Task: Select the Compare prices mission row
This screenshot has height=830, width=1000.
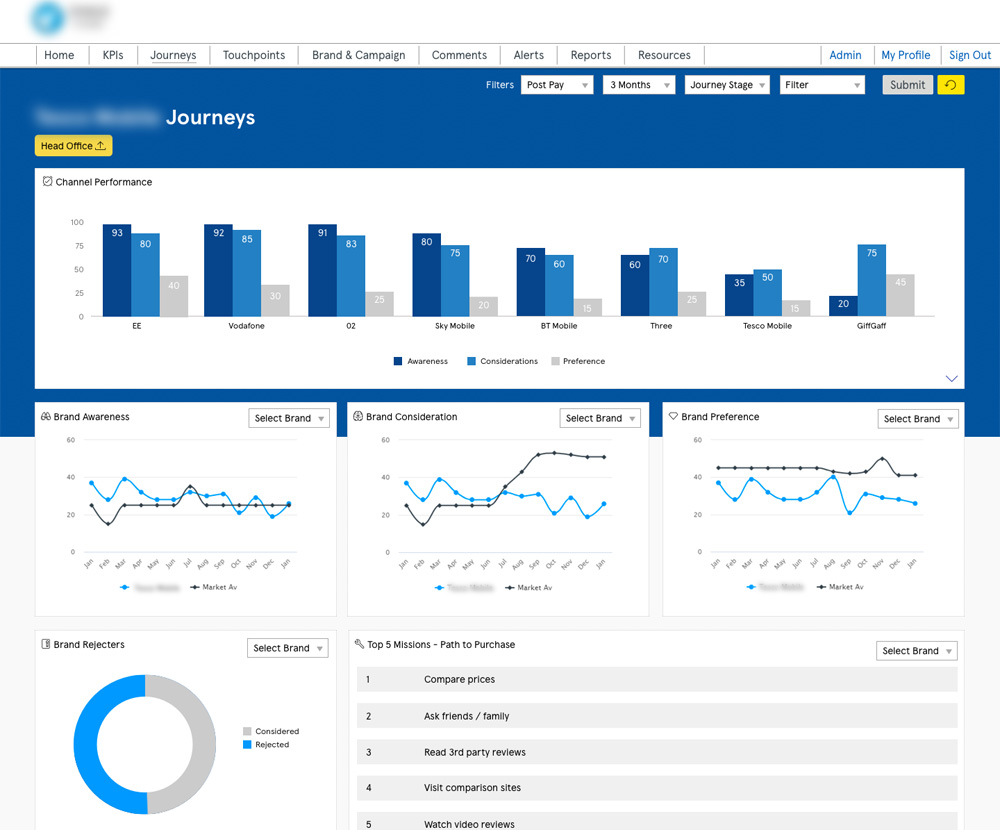Action: tap(657, 679)
